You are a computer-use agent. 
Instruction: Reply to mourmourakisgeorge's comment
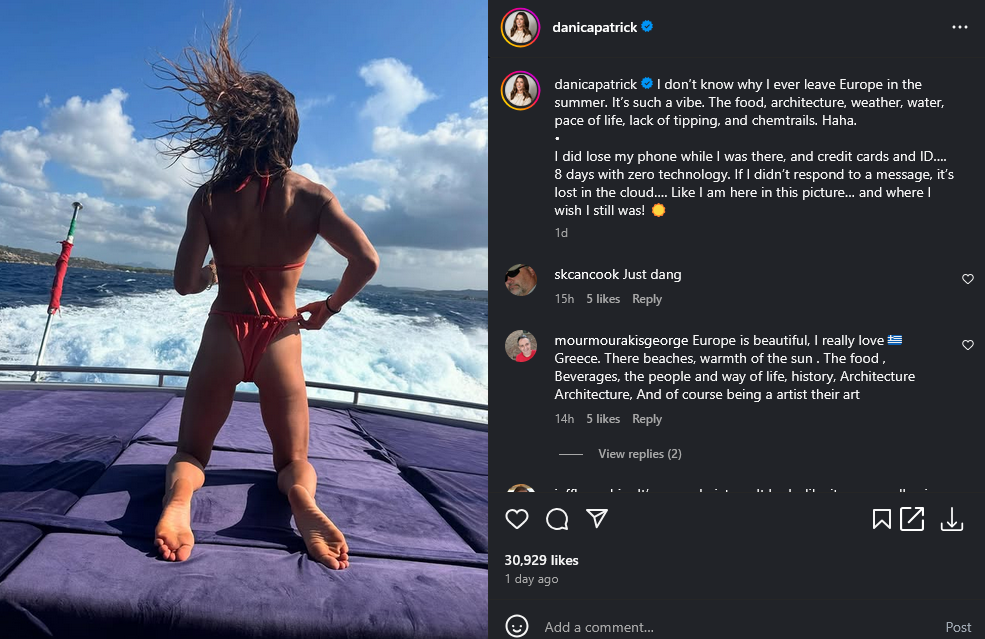(647, 419)
